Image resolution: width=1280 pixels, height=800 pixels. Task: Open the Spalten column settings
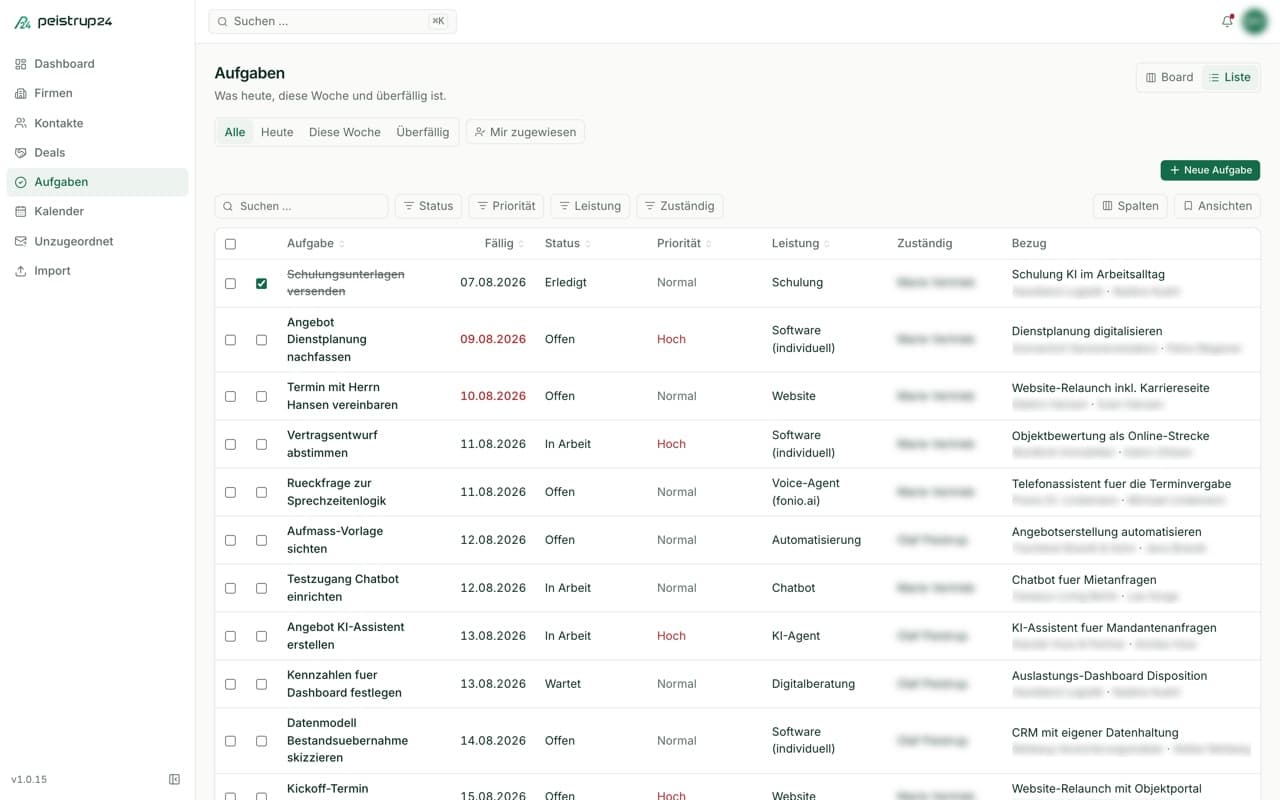coord(1130,206)
